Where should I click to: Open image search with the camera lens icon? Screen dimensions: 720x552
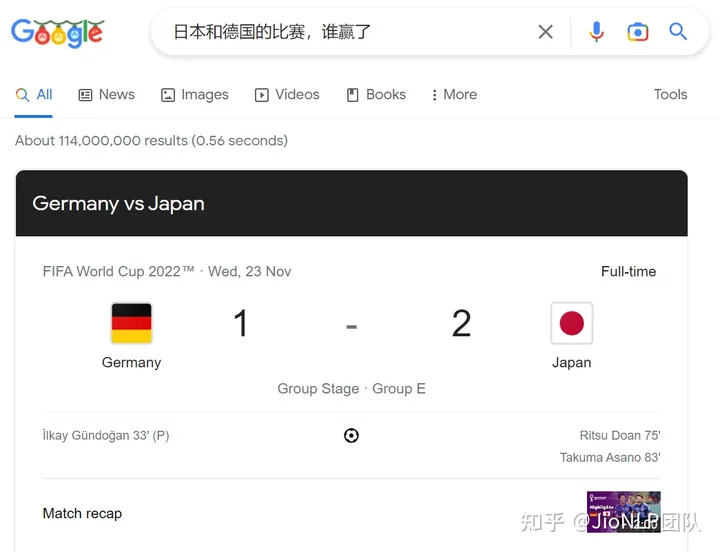(x=638, y=32)
